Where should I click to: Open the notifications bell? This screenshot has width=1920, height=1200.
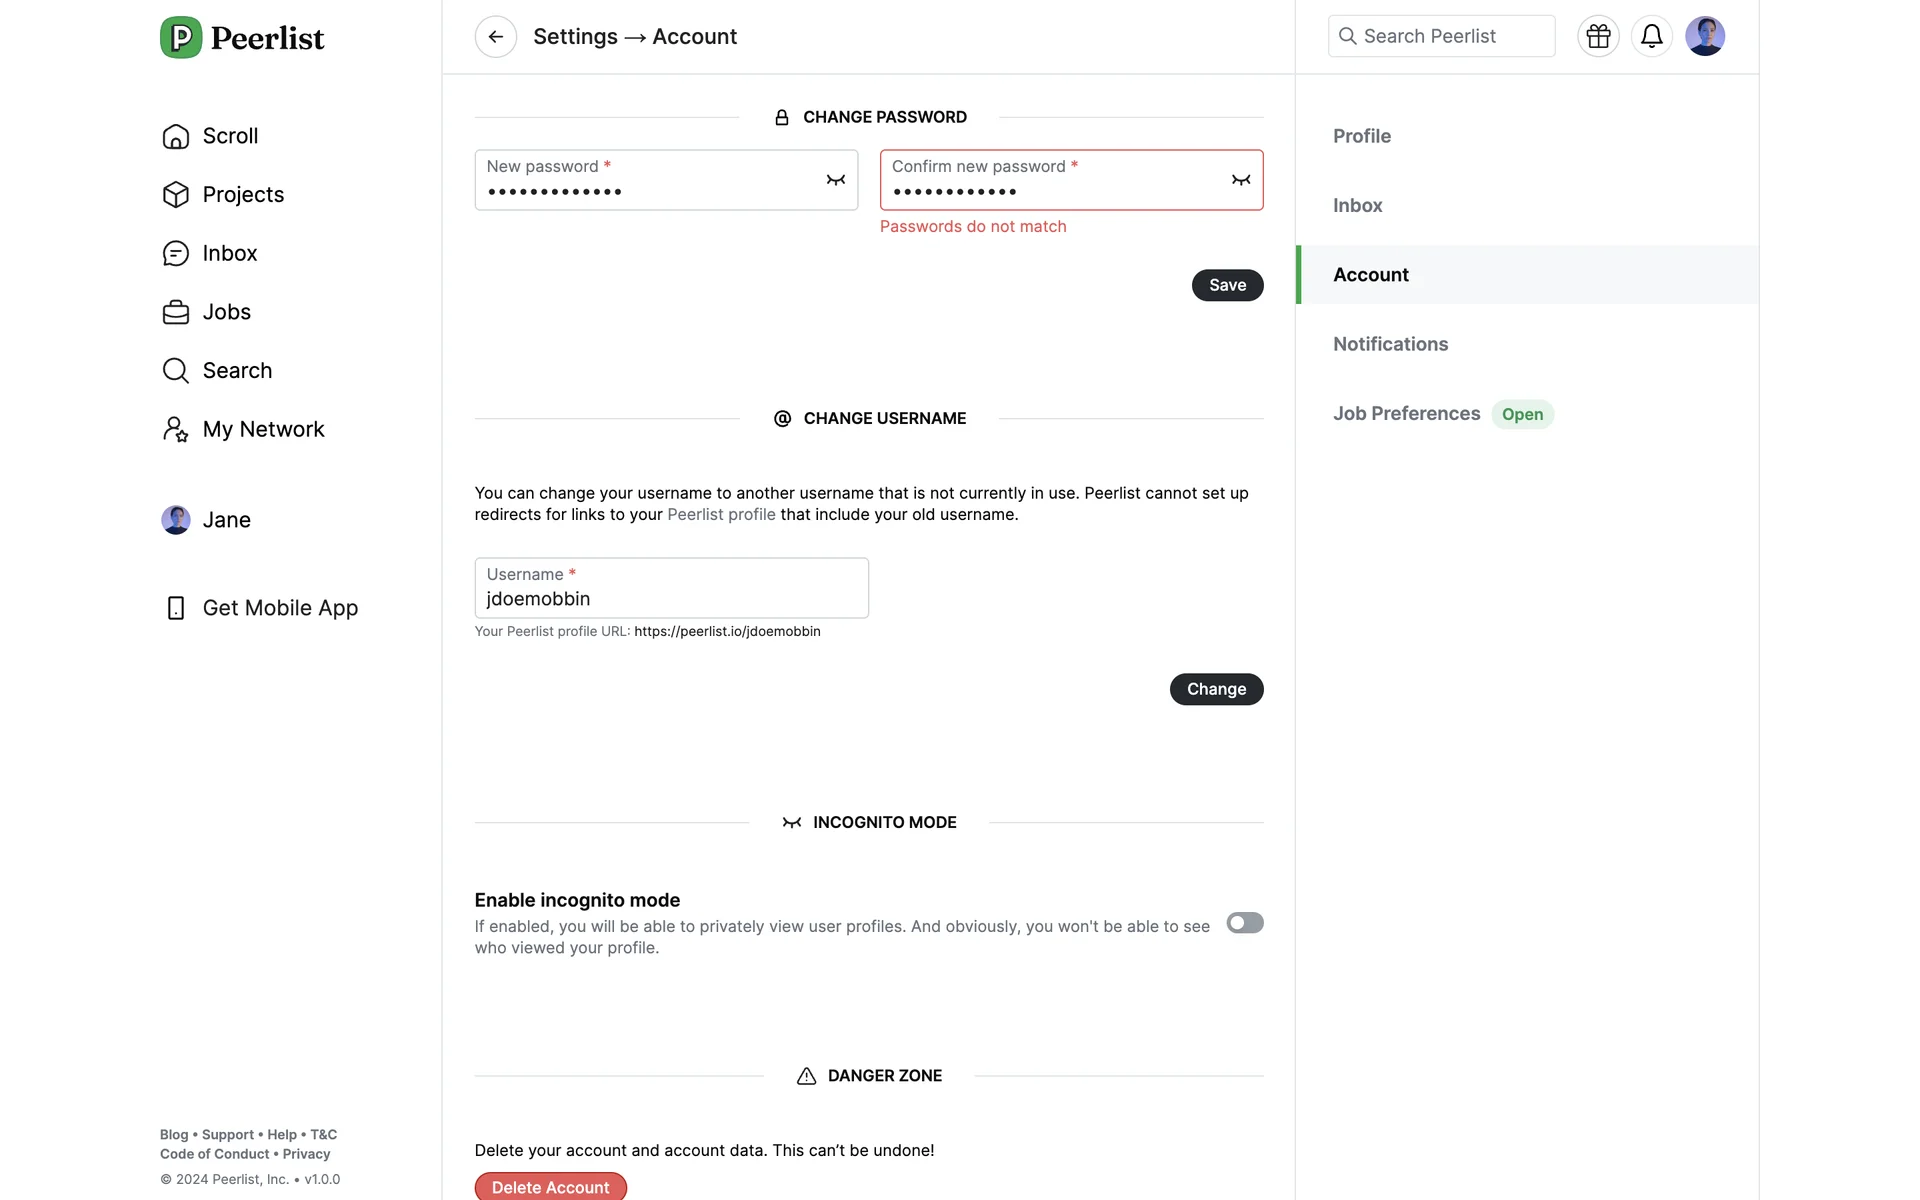coord(1651,37)
